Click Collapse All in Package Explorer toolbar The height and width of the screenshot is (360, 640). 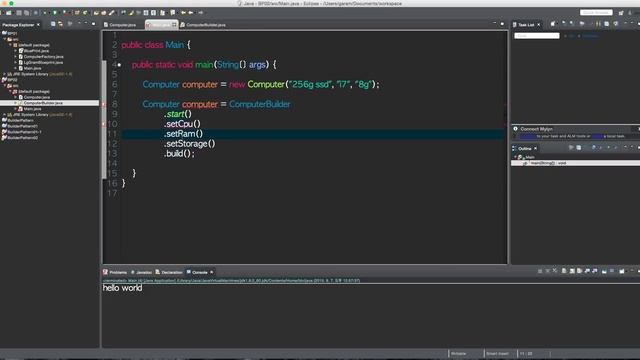pyautogui.click(x=53, y=24)
